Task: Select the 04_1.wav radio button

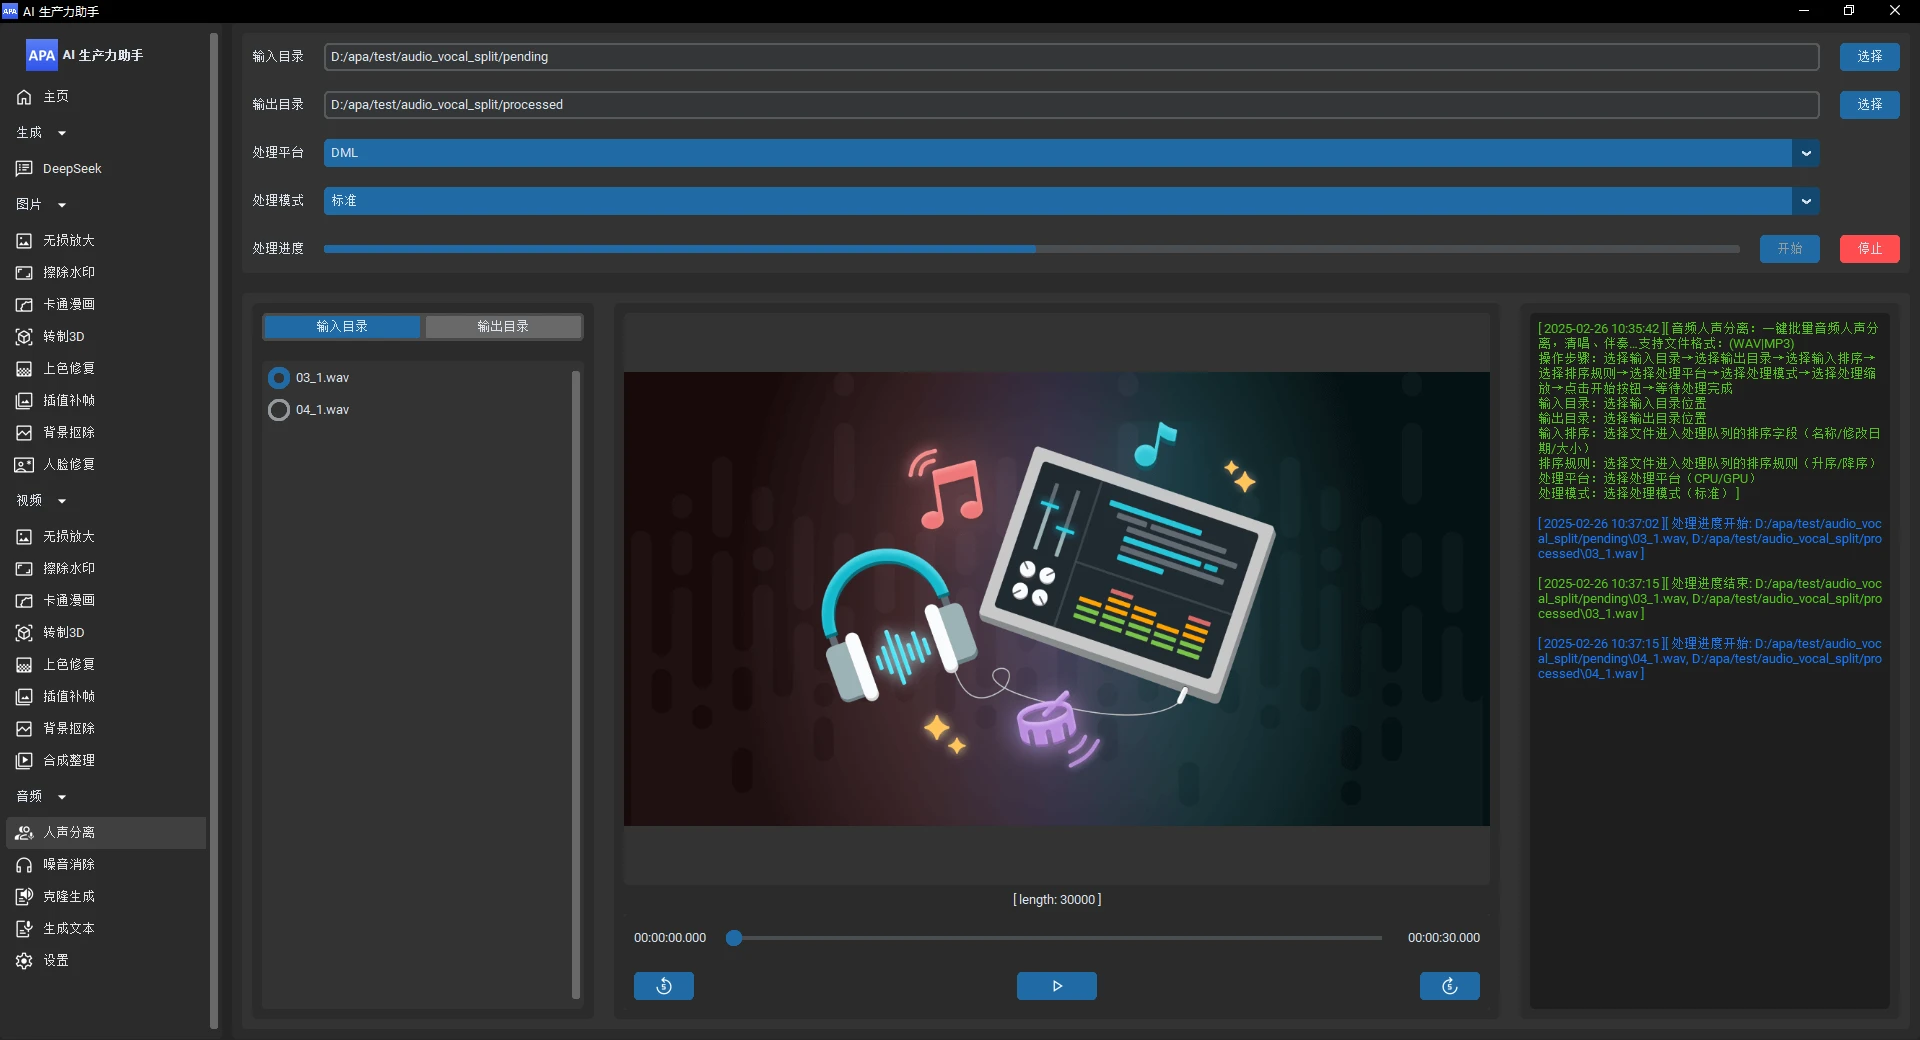Action: 279,410
